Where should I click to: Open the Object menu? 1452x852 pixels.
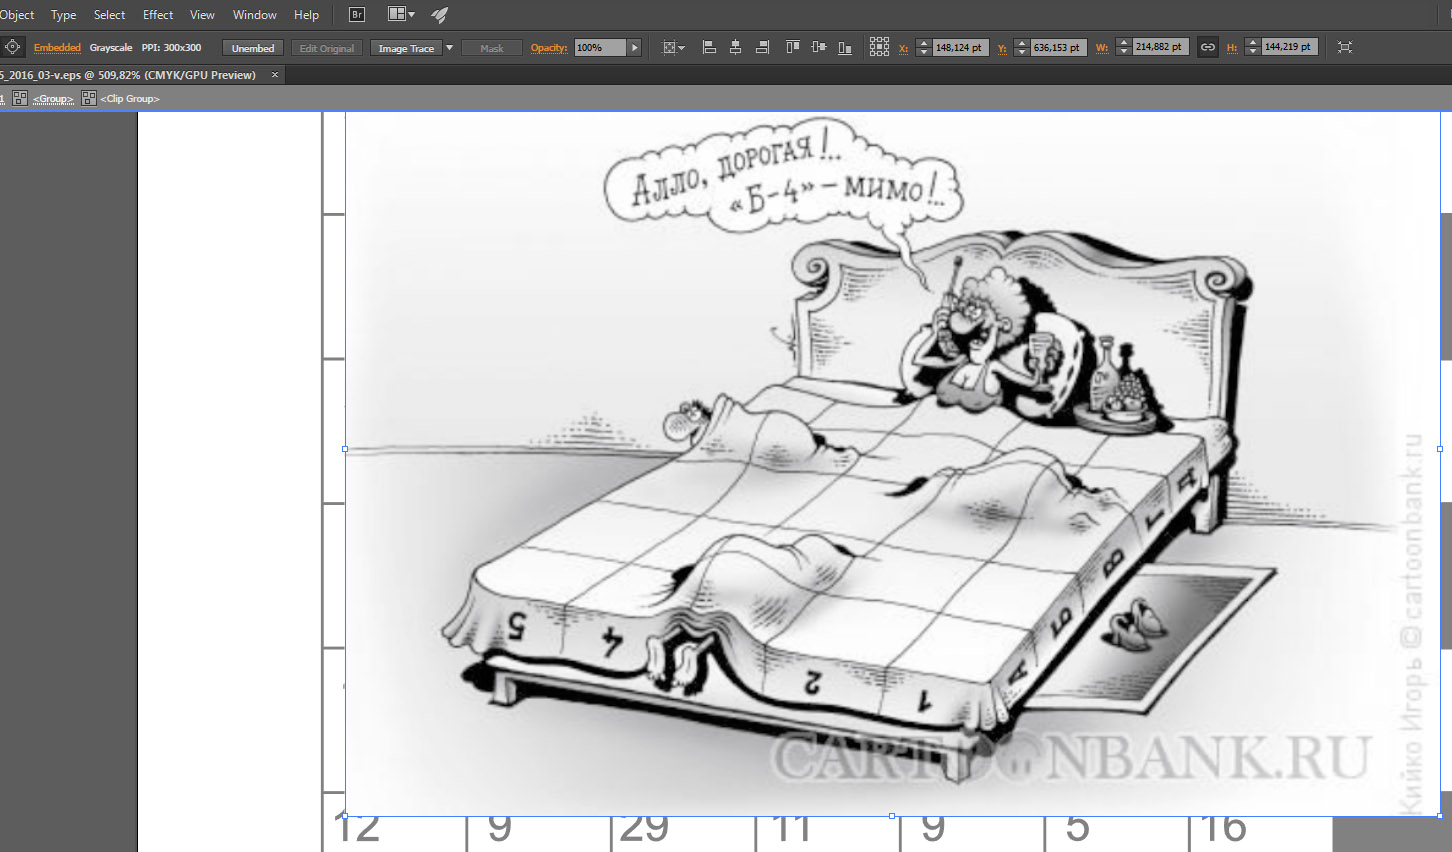click(x=17, y=15)
